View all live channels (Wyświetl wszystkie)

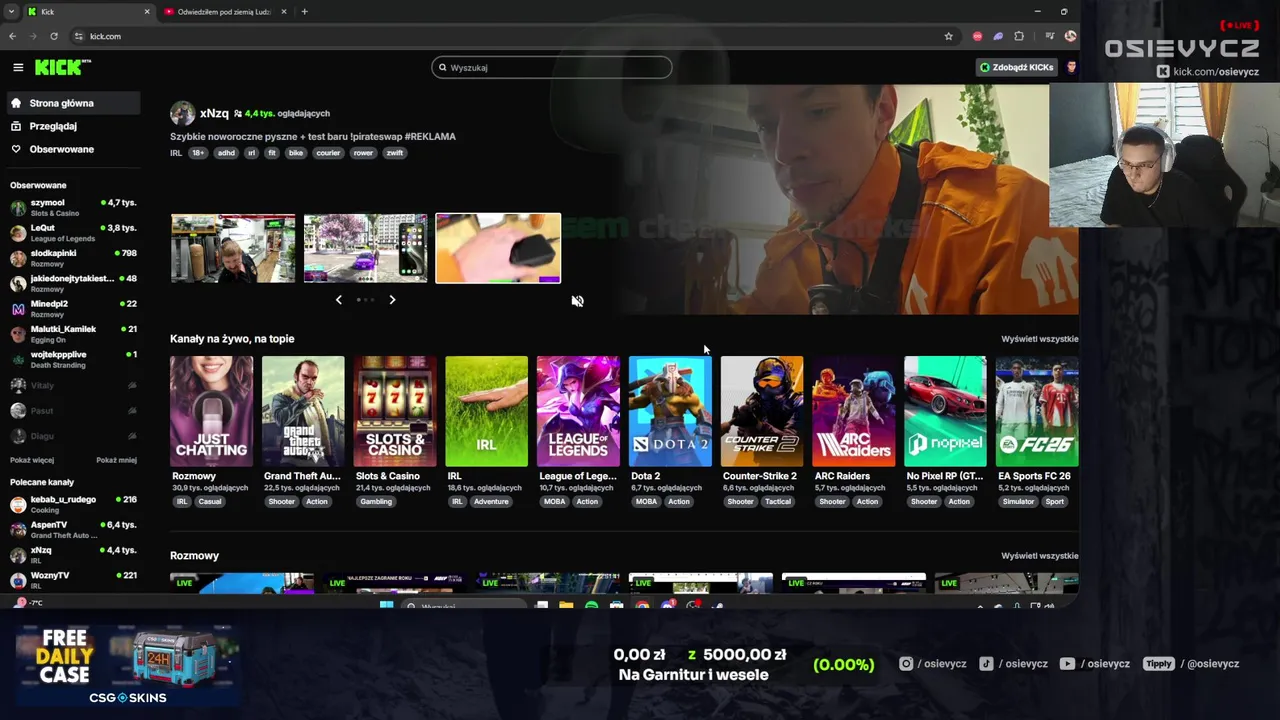1039,339
